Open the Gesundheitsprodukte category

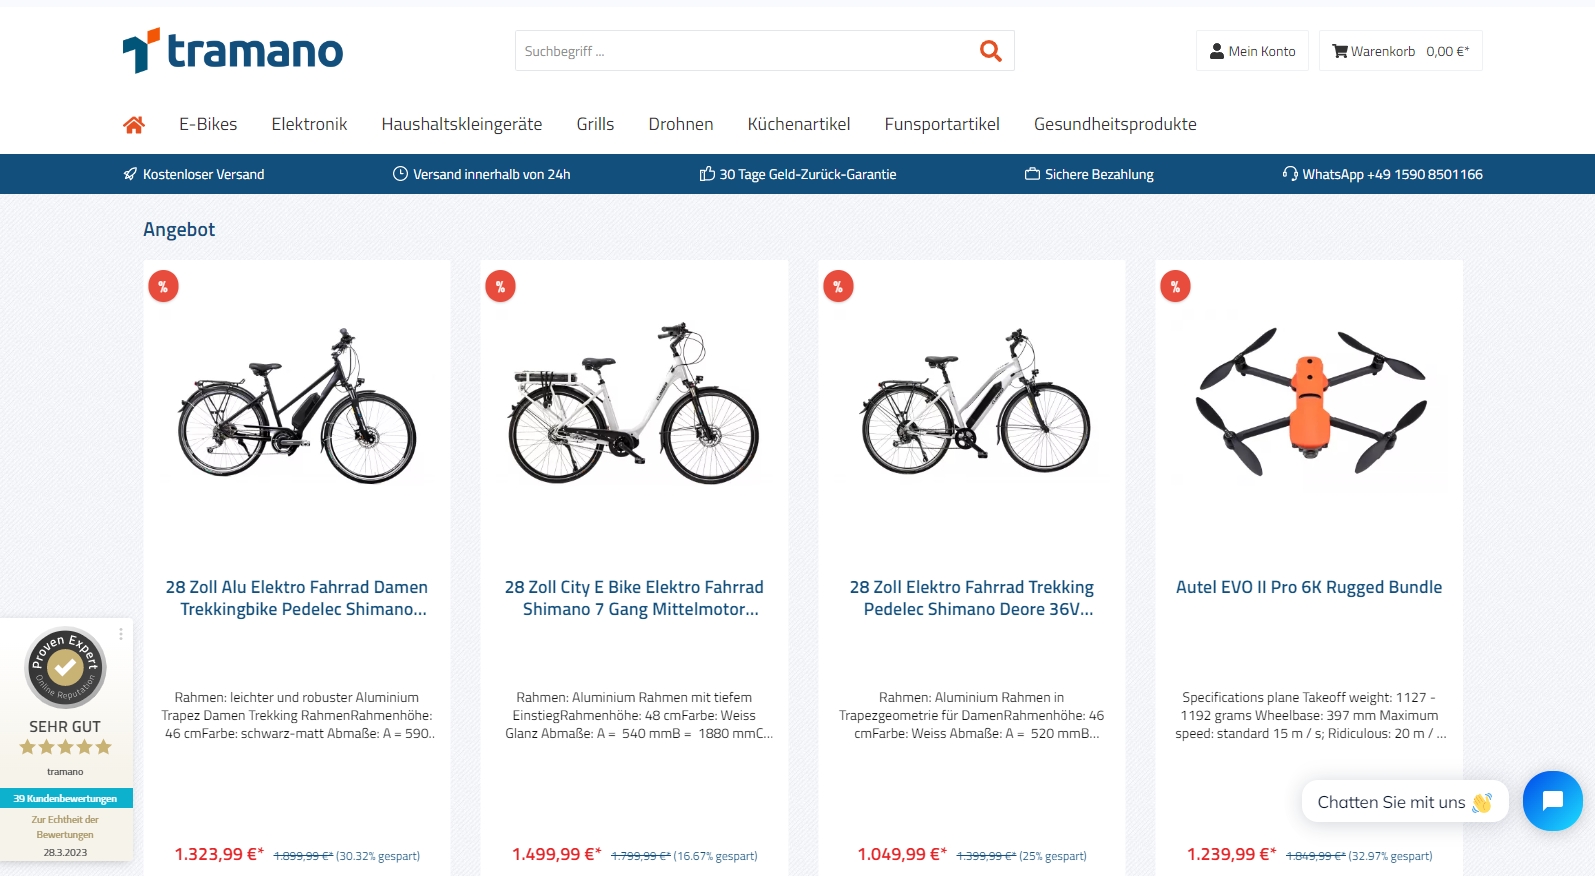coord(1115,124)
